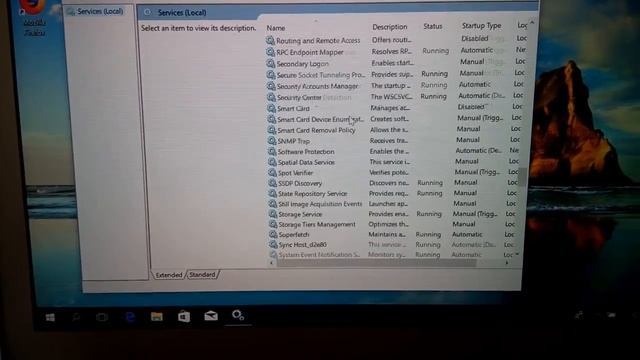Click the Security Center service icon

[x=271, y=97]
